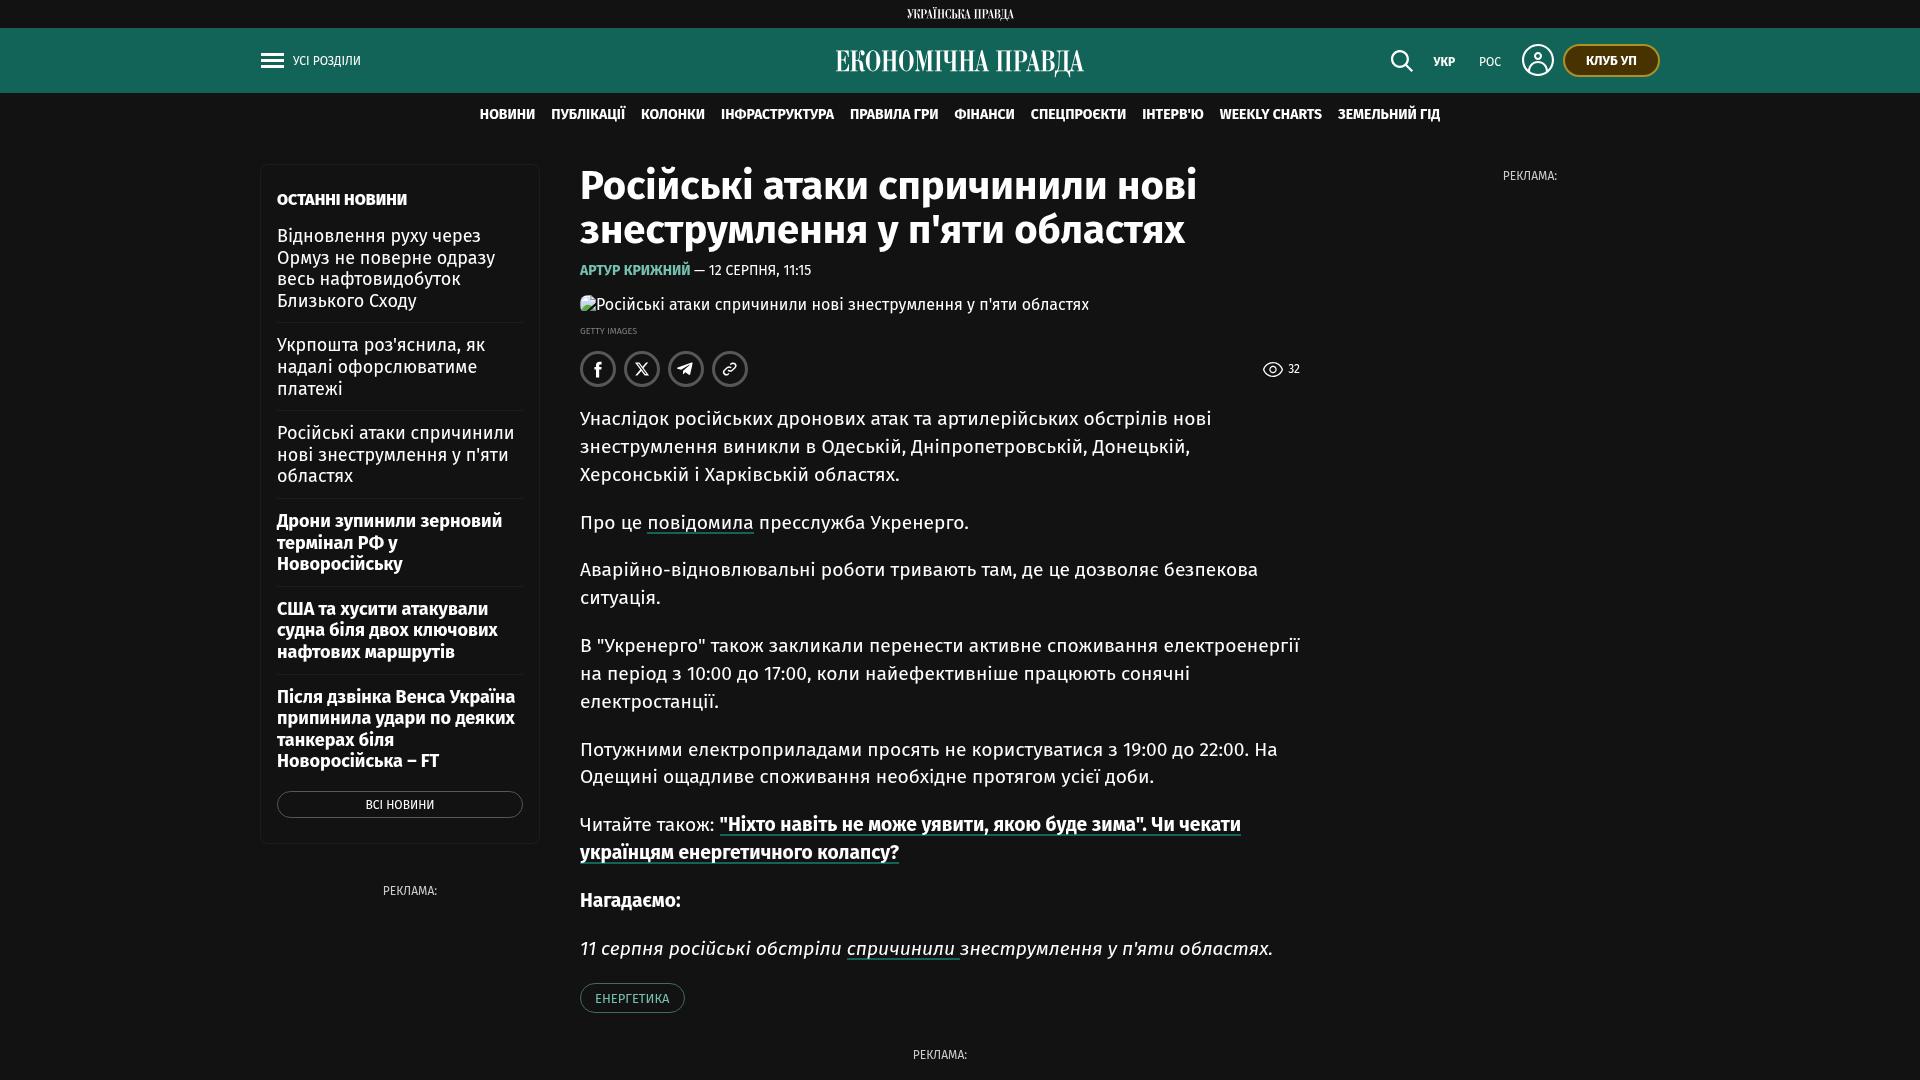This screenshot has height=1080, width=1920.
Task: Open the hamburger menu icon for all sections
Action: tap(272, 61)
